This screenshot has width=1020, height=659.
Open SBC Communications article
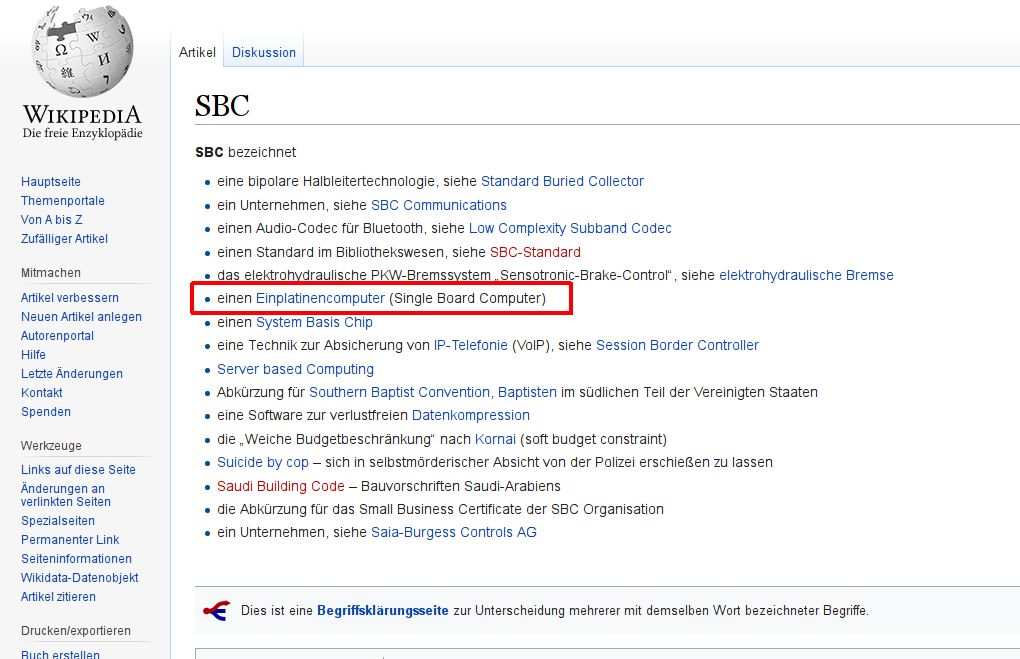[438, 205]
